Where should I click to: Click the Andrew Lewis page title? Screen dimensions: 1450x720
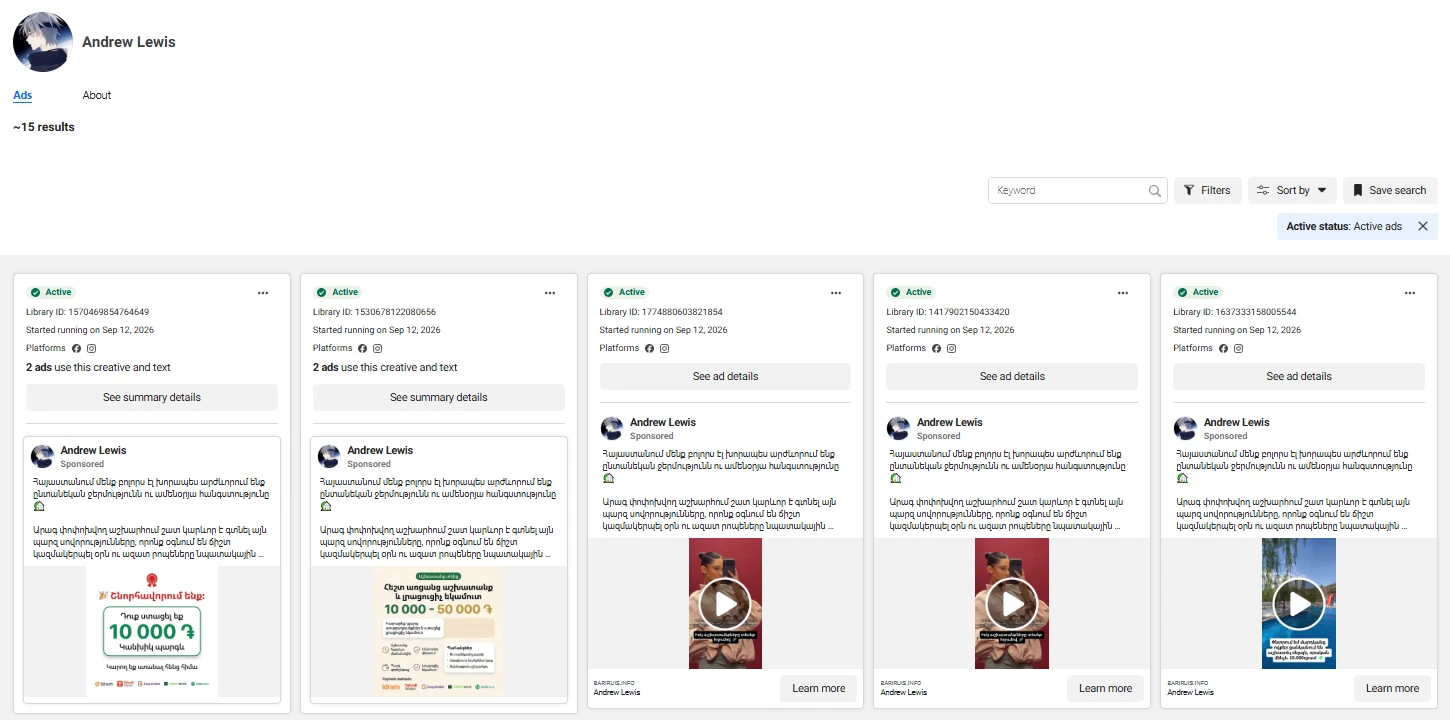coord(129,42)
